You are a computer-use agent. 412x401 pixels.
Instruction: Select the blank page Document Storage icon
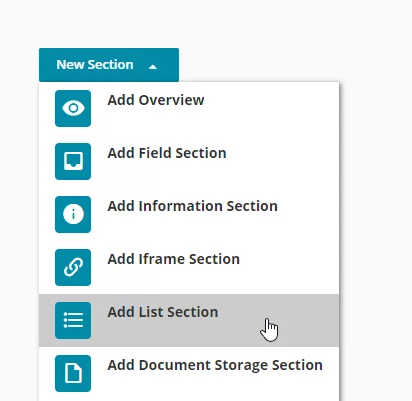73,373
